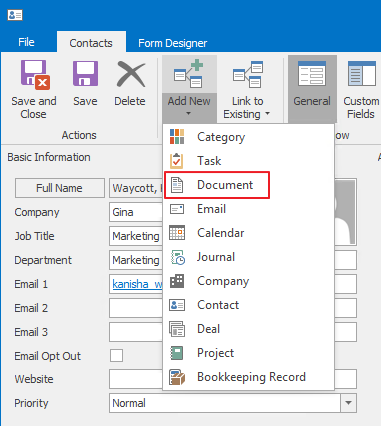Click into the Website input field

click(233, 379)
